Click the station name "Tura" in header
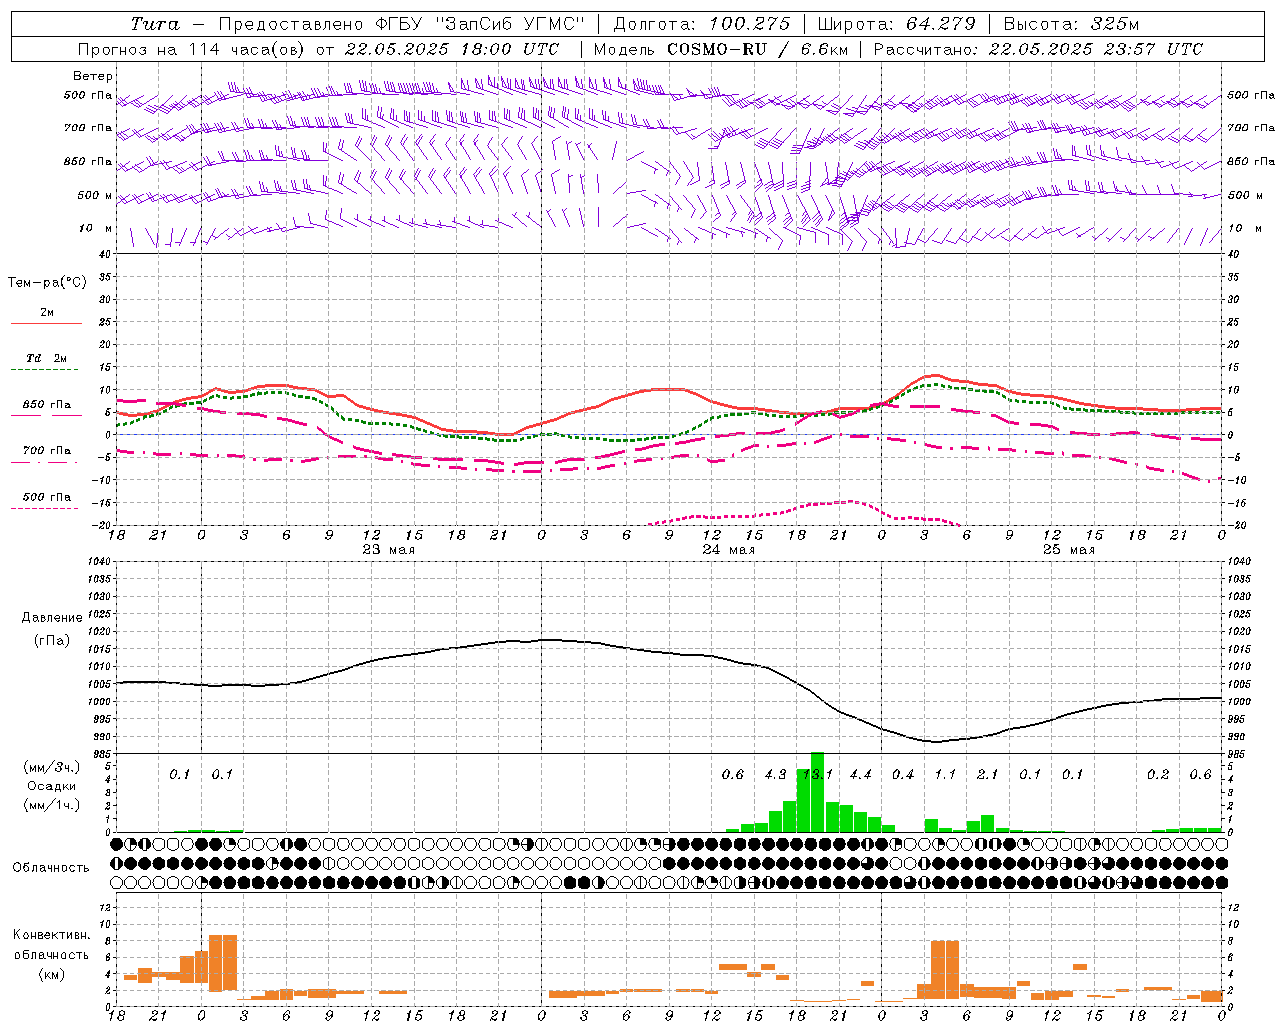The image size is (1280, 1024). tap(155, 24)
